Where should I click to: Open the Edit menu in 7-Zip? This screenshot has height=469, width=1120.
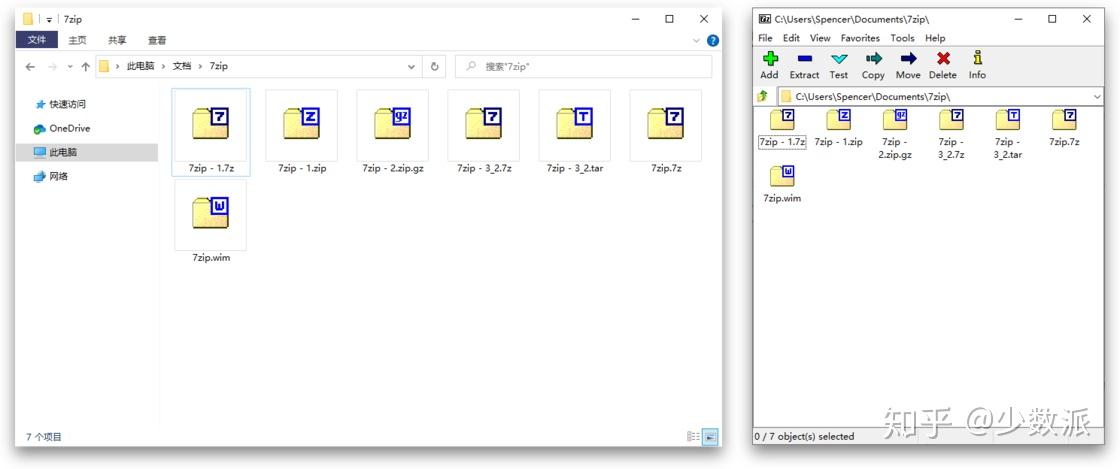pos(791,38)
